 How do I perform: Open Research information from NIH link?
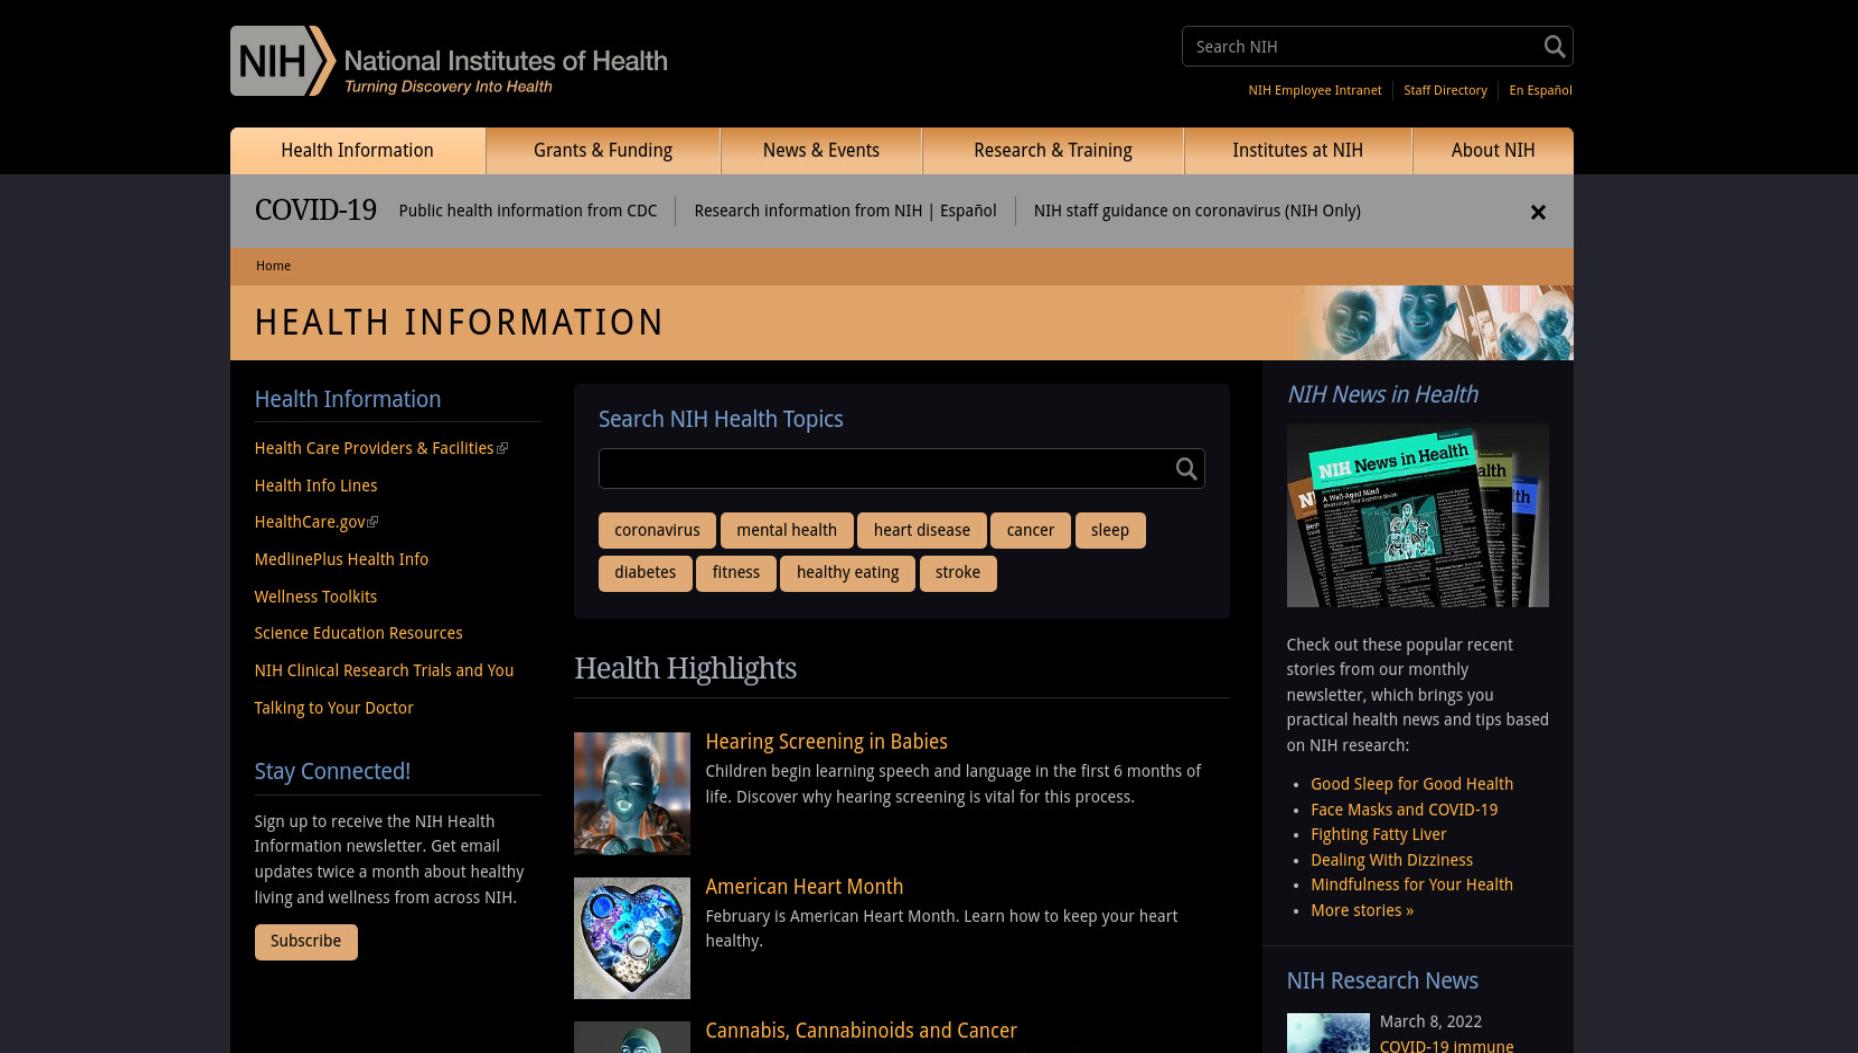(808, 211)
